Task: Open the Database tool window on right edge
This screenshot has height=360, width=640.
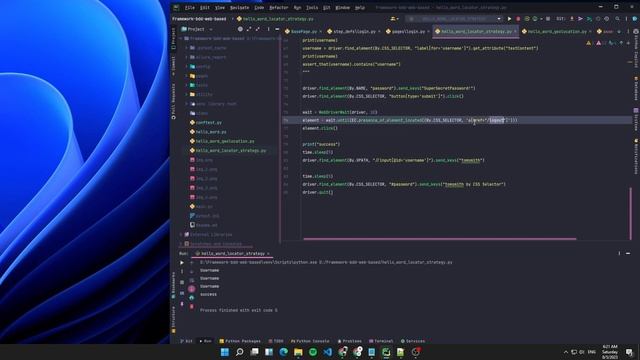Action: (x=636, y=89)
